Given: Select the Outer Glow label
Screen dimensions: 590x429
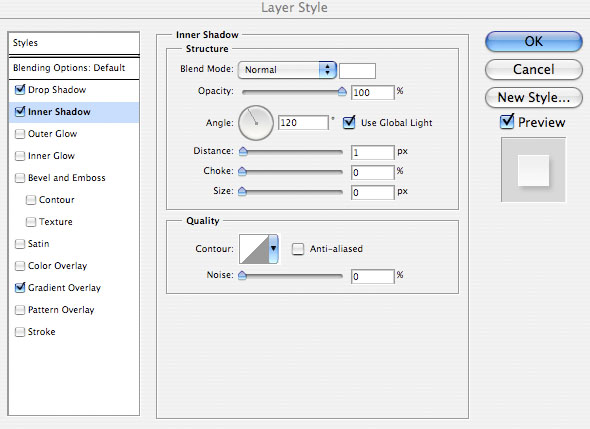Looking at the screenshot, I should (x=52, y=134).
